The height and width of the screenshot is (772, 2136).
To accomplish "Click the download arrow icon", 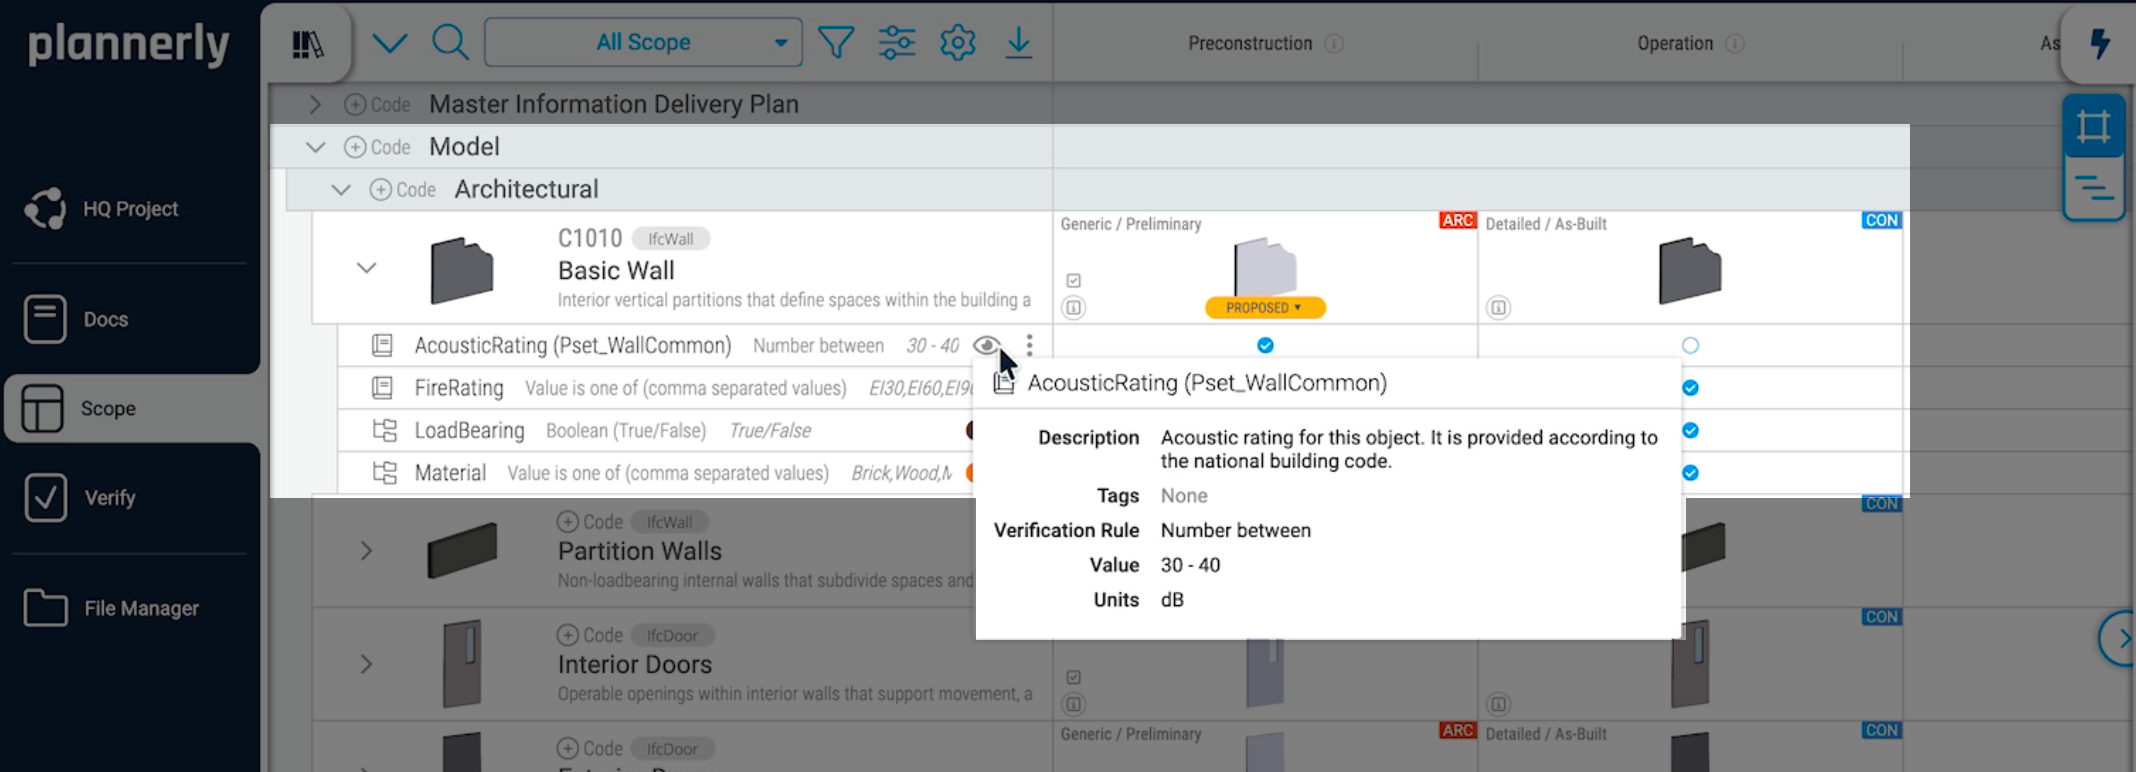I will point(1018,42).
